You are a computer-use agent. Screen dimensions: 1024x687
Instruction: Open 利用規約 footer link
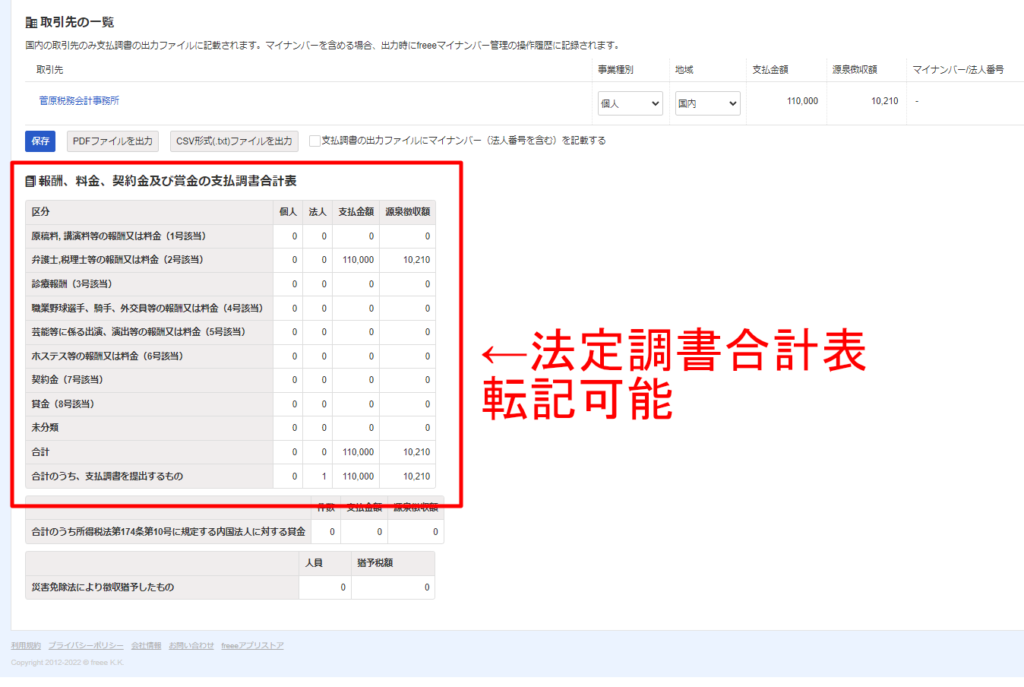[26, 645]
